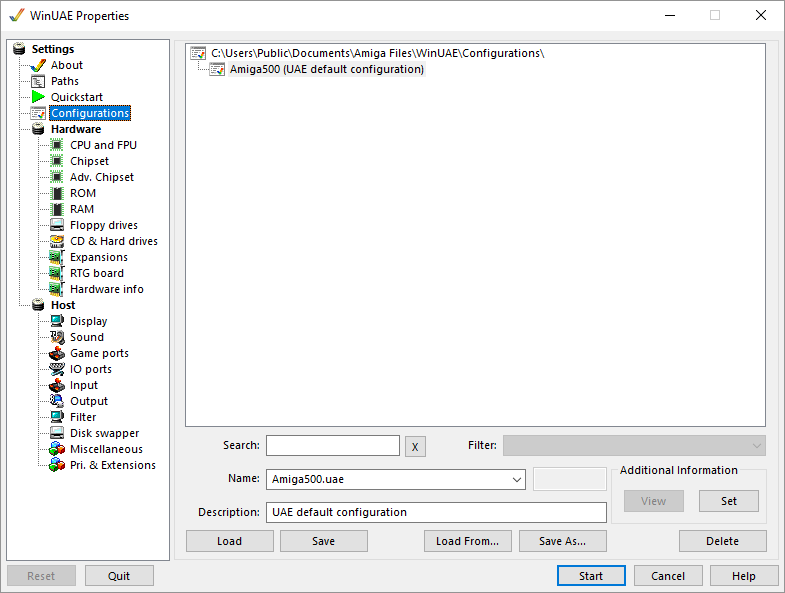Screen dimensions: 785x593
Task: Select the Host tree group label
Action: tap(63, 305)
